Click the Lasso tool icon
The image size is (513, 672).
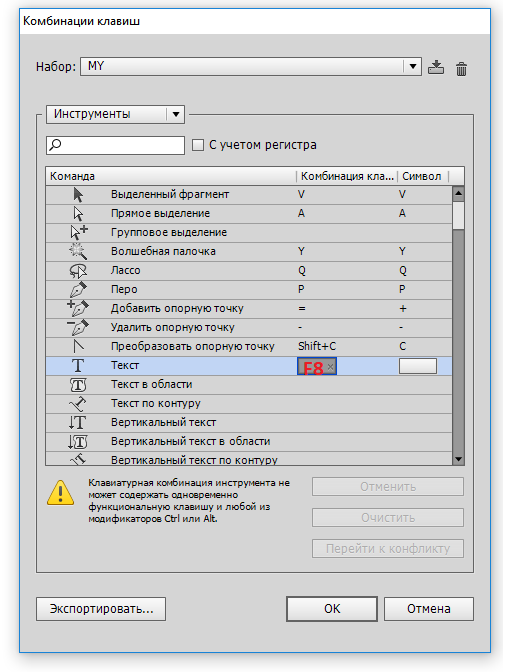[78, 270]
